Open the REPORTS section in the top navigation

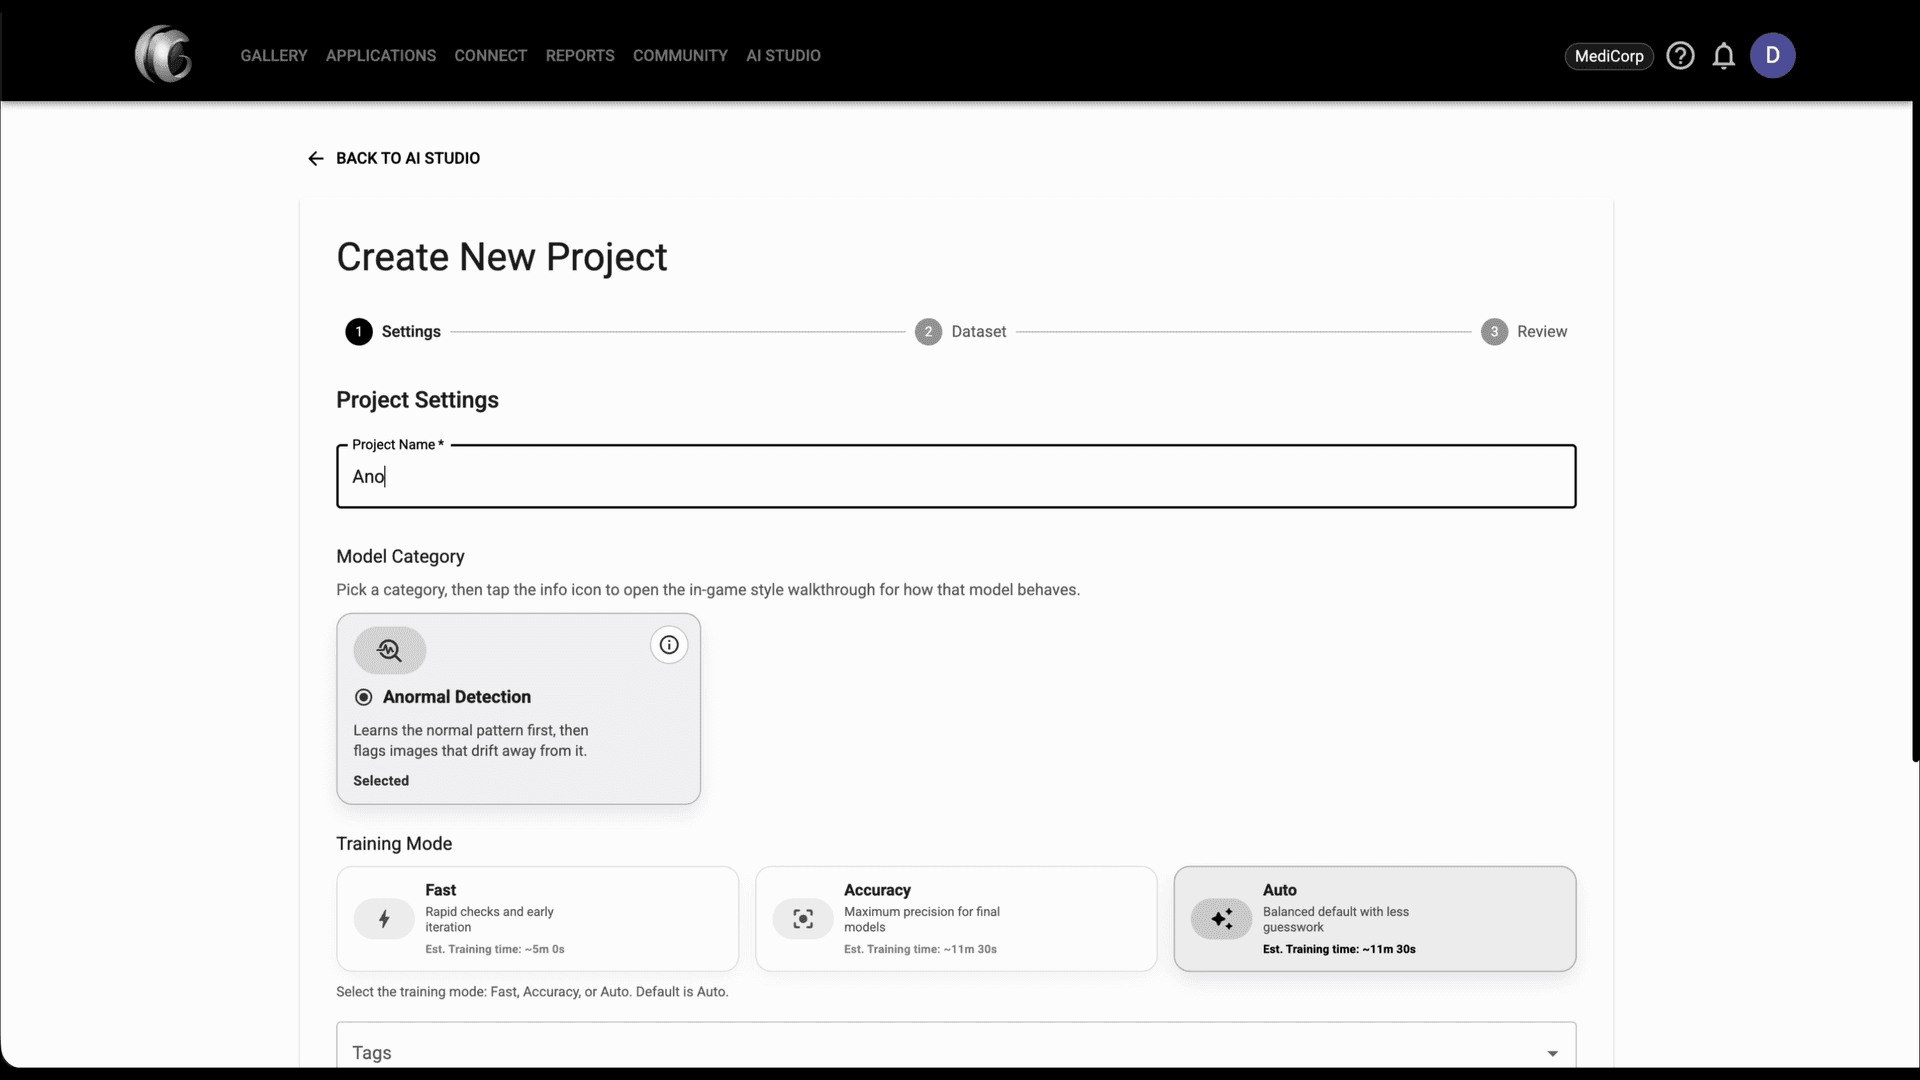(580, 55)
